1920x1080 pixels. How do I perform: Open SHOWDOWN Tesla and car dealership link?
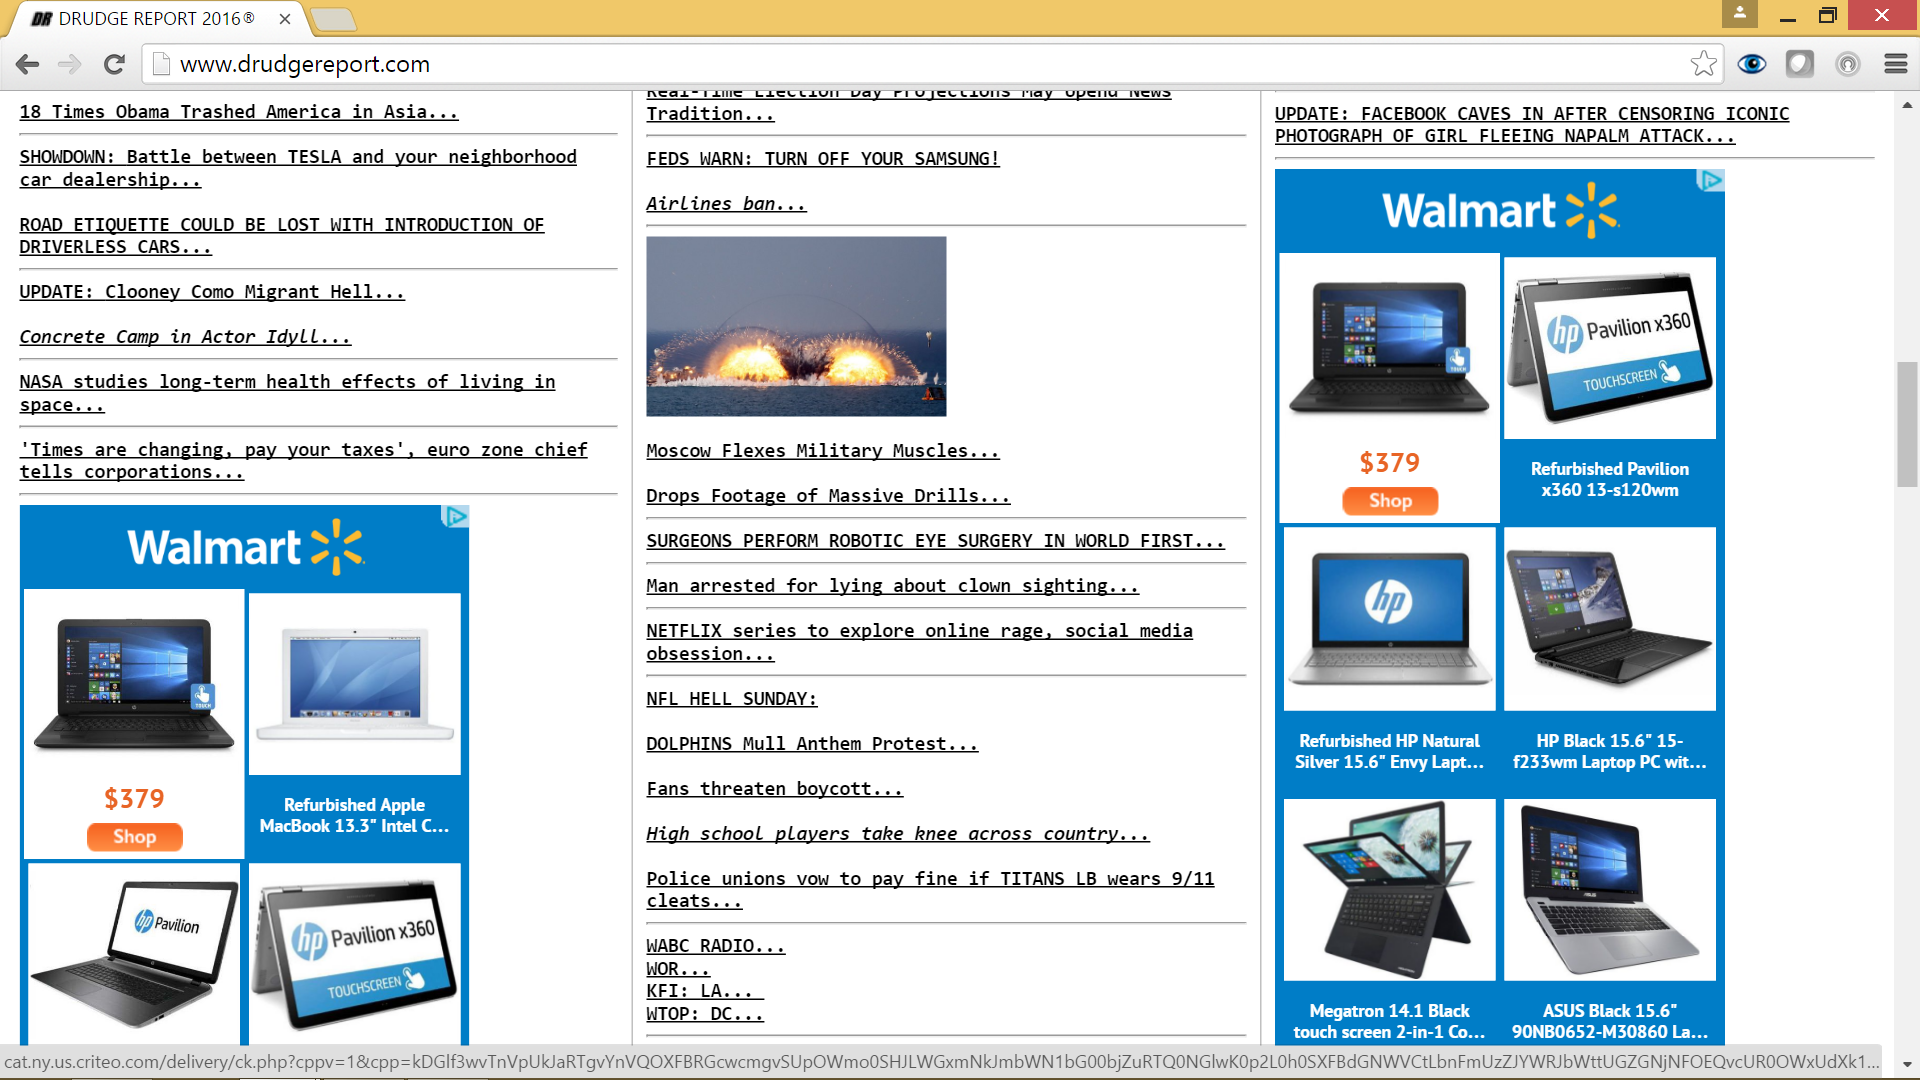click(x=298, y=168)
